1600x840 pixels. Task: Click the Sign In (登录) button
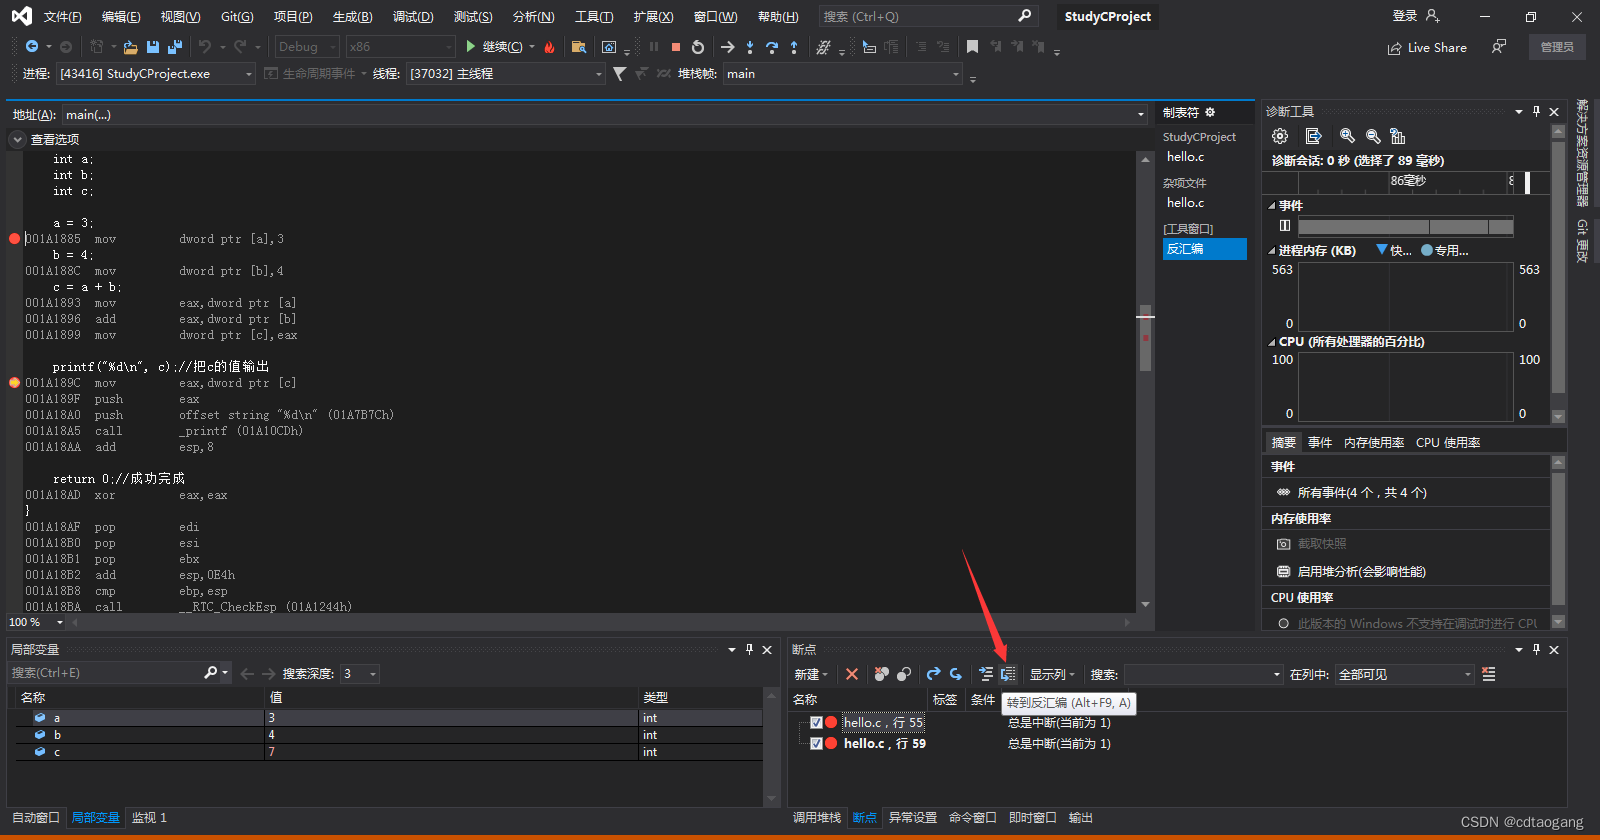[1415, 16]
